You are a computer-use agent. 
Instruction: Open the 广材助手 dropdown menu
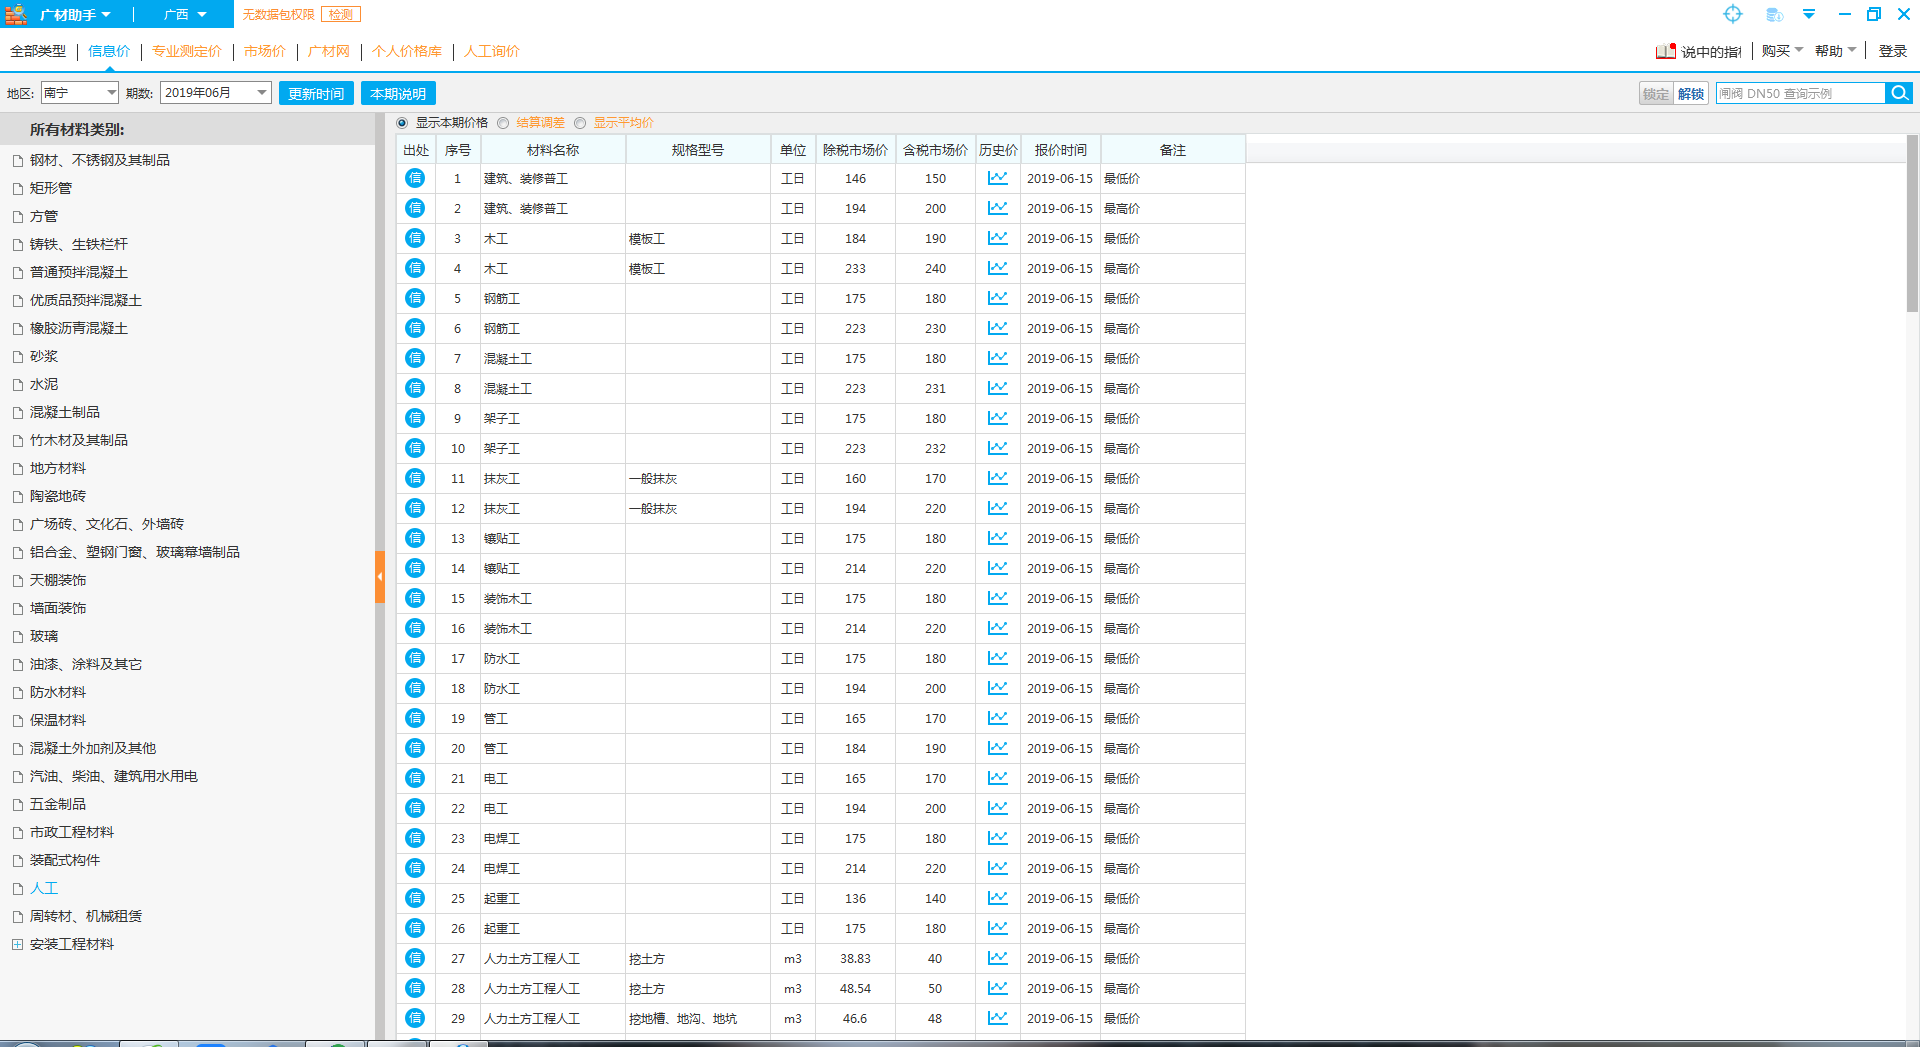click(75, 14)
